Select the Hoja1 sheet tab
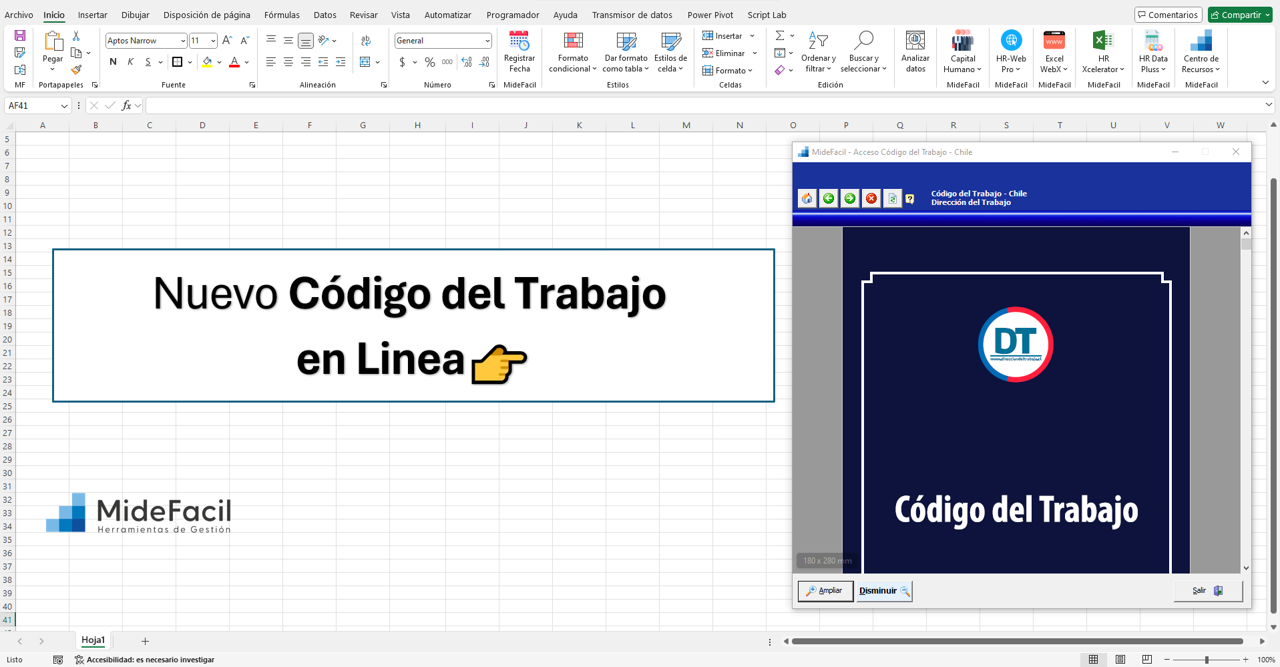The width and height of the screenshot is (1280, 667). pyautogui.click(x=93, y=640)
